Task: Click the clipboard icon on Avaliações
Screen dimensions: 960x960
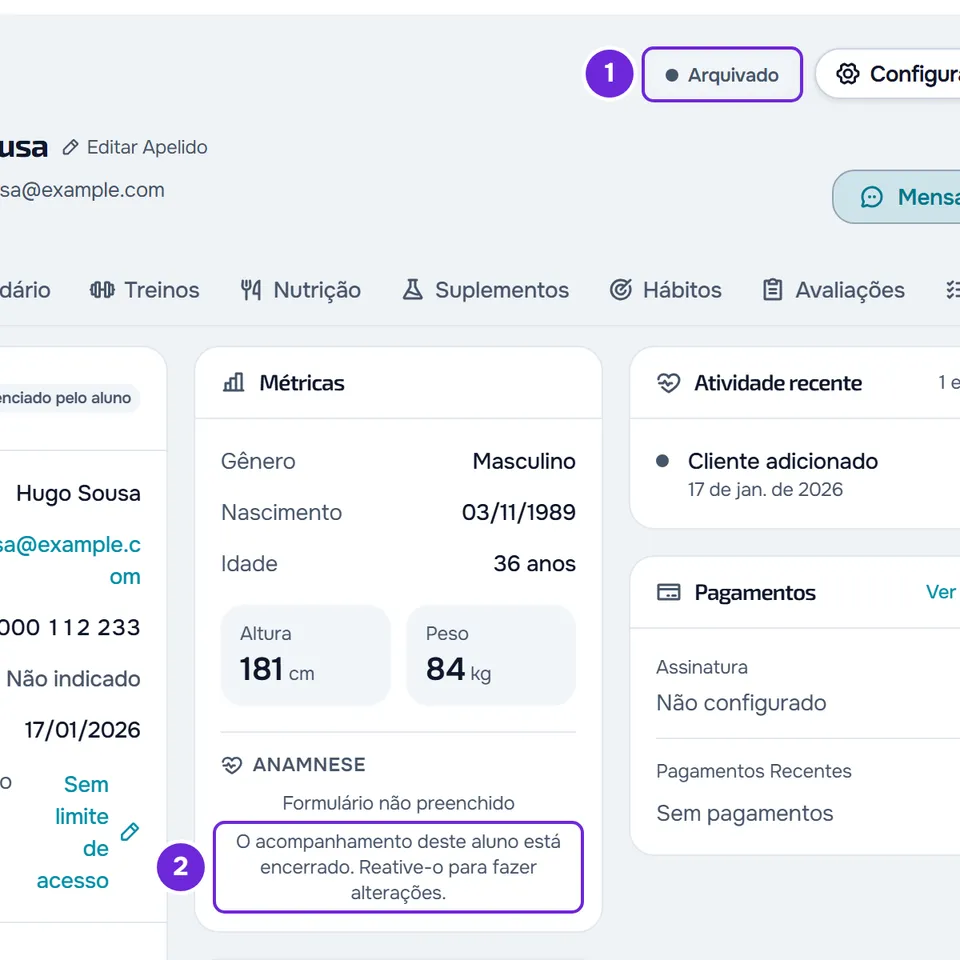Action: 773,290
